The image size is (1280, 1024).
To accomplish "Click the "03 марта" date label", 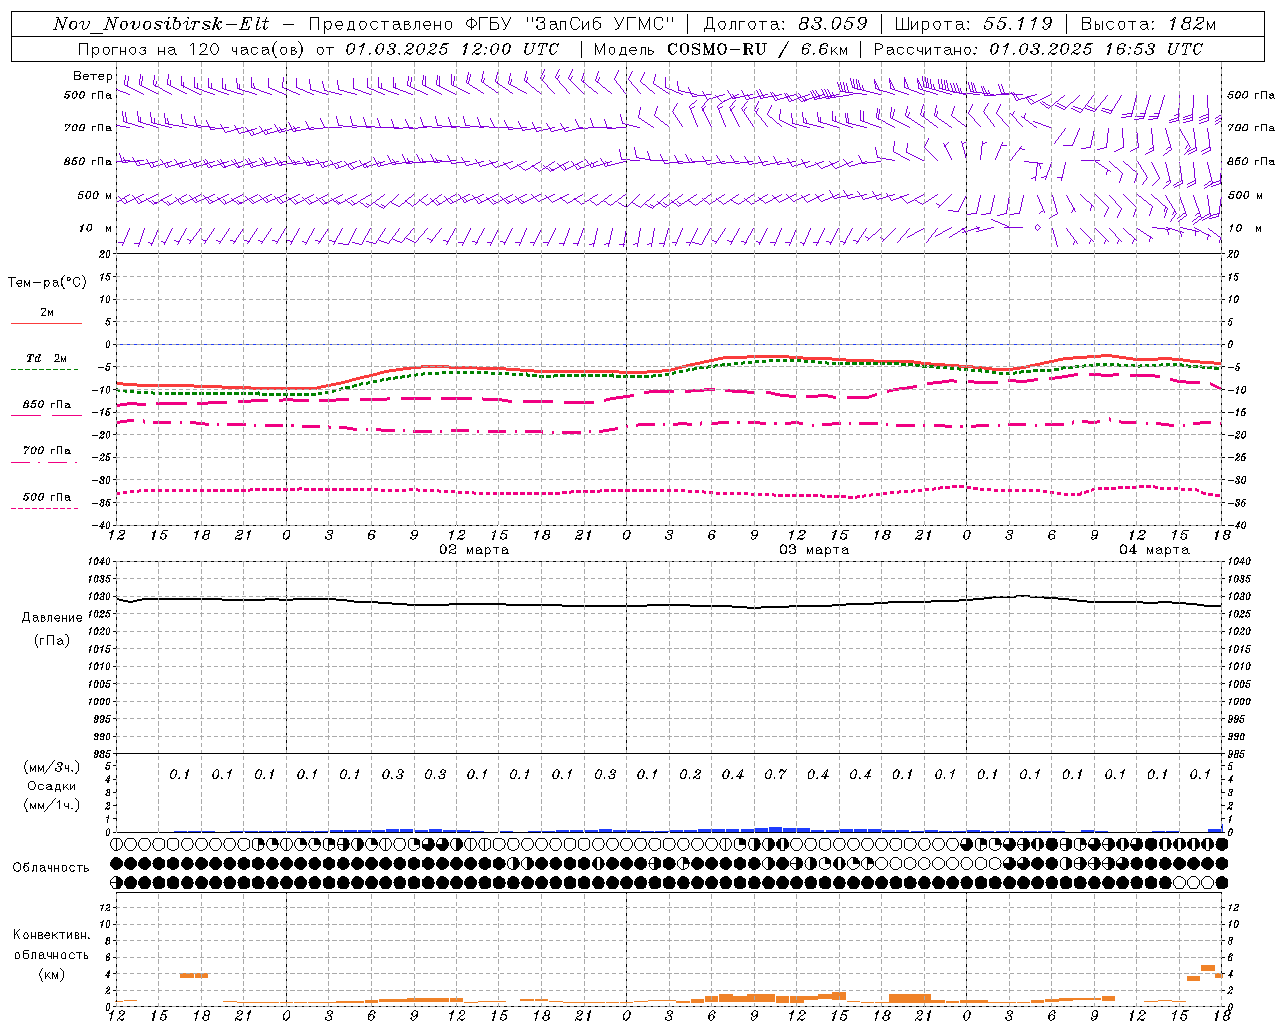I will tap(814, 550).
